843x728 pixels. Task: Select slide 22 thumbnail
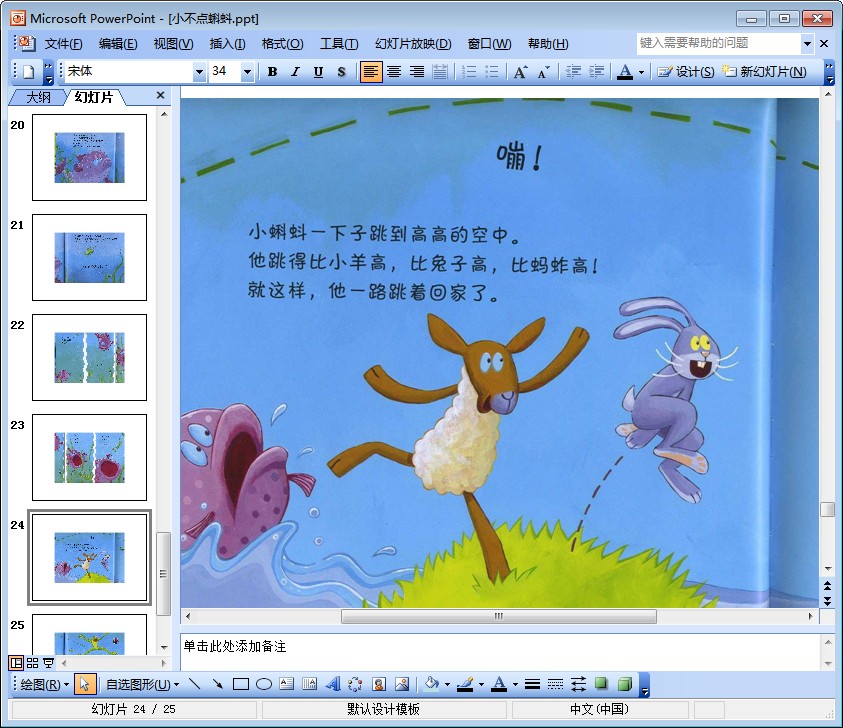(89, 357)
